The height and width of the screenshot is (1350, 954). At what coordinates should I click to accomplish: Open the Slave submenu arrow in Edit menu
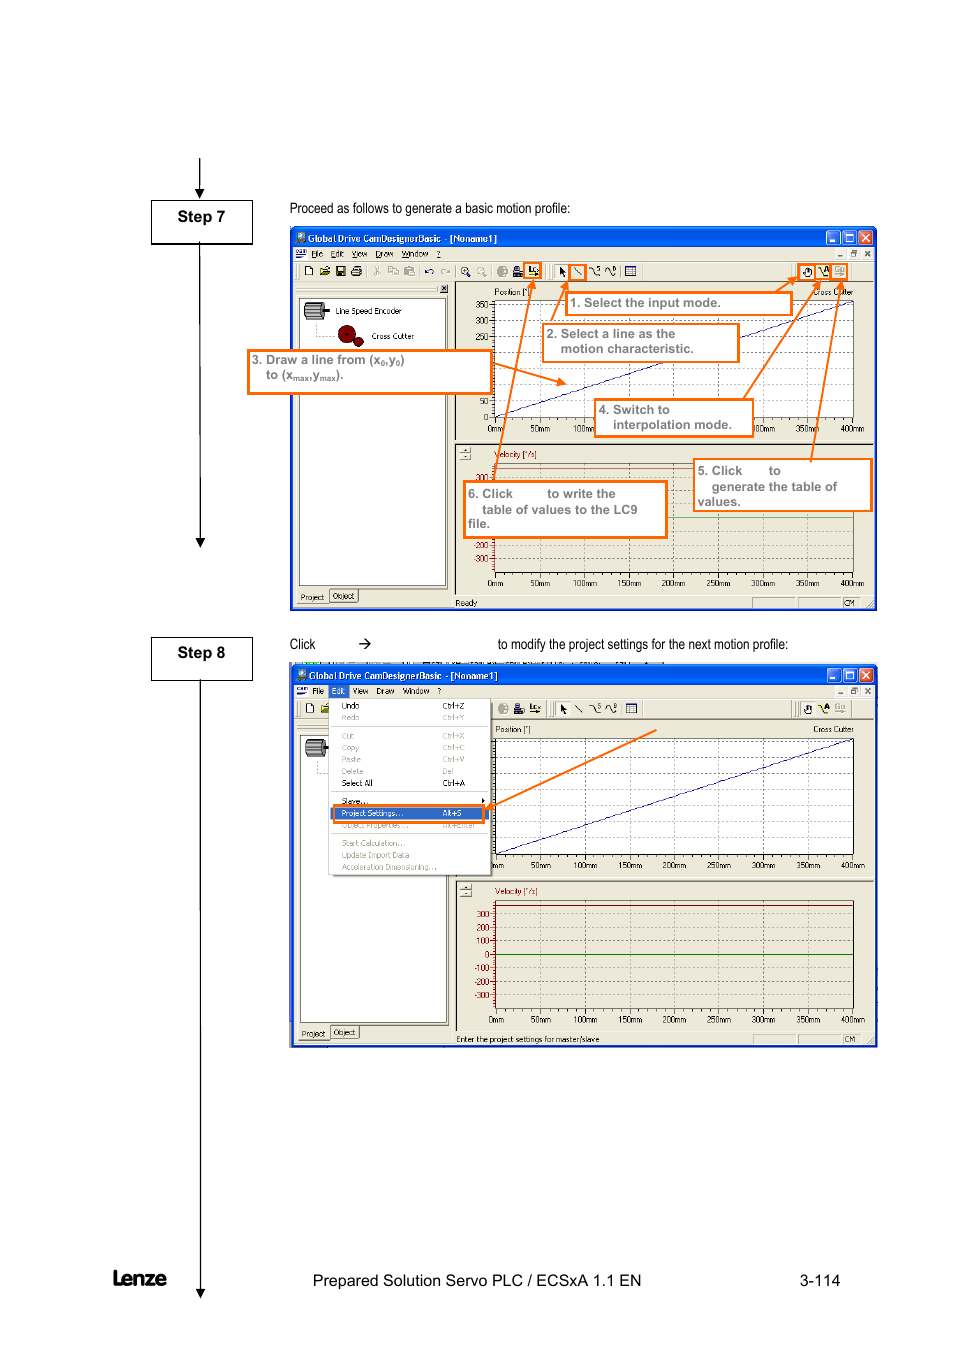pyautogui.click(x=483, y=801)
